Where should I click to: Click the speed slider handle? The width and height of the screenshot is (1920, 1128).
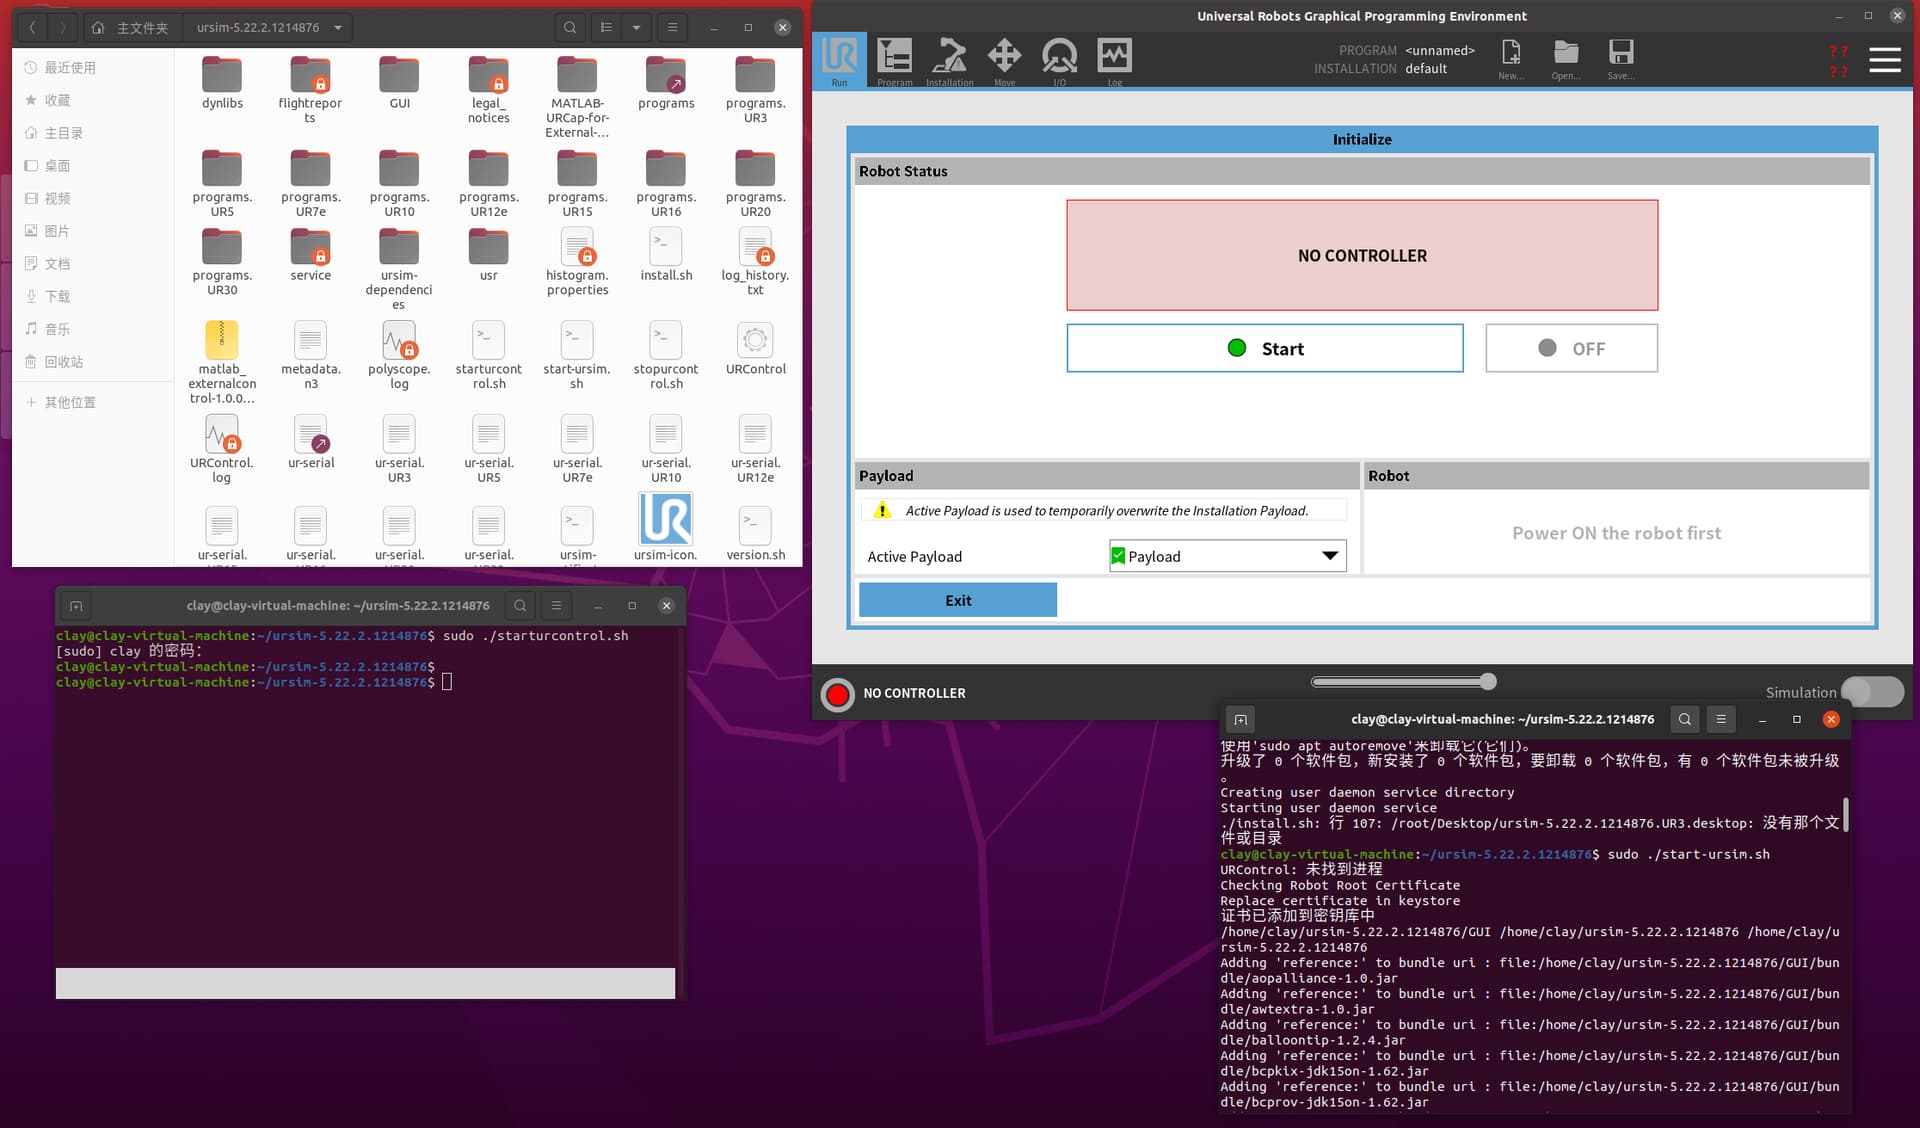pos(1488,682)
